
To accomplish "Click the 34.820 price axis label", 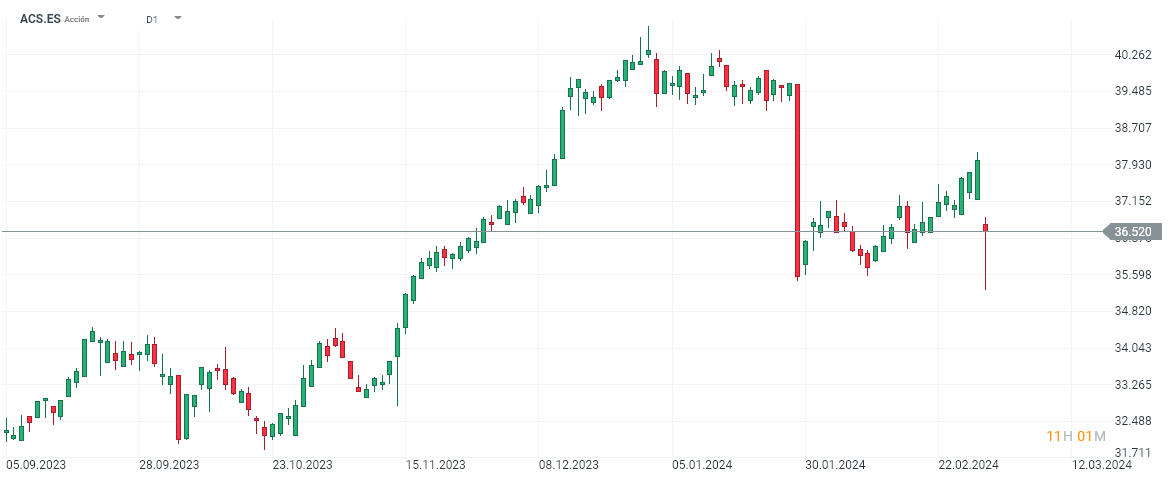I will coord(1132,311).
